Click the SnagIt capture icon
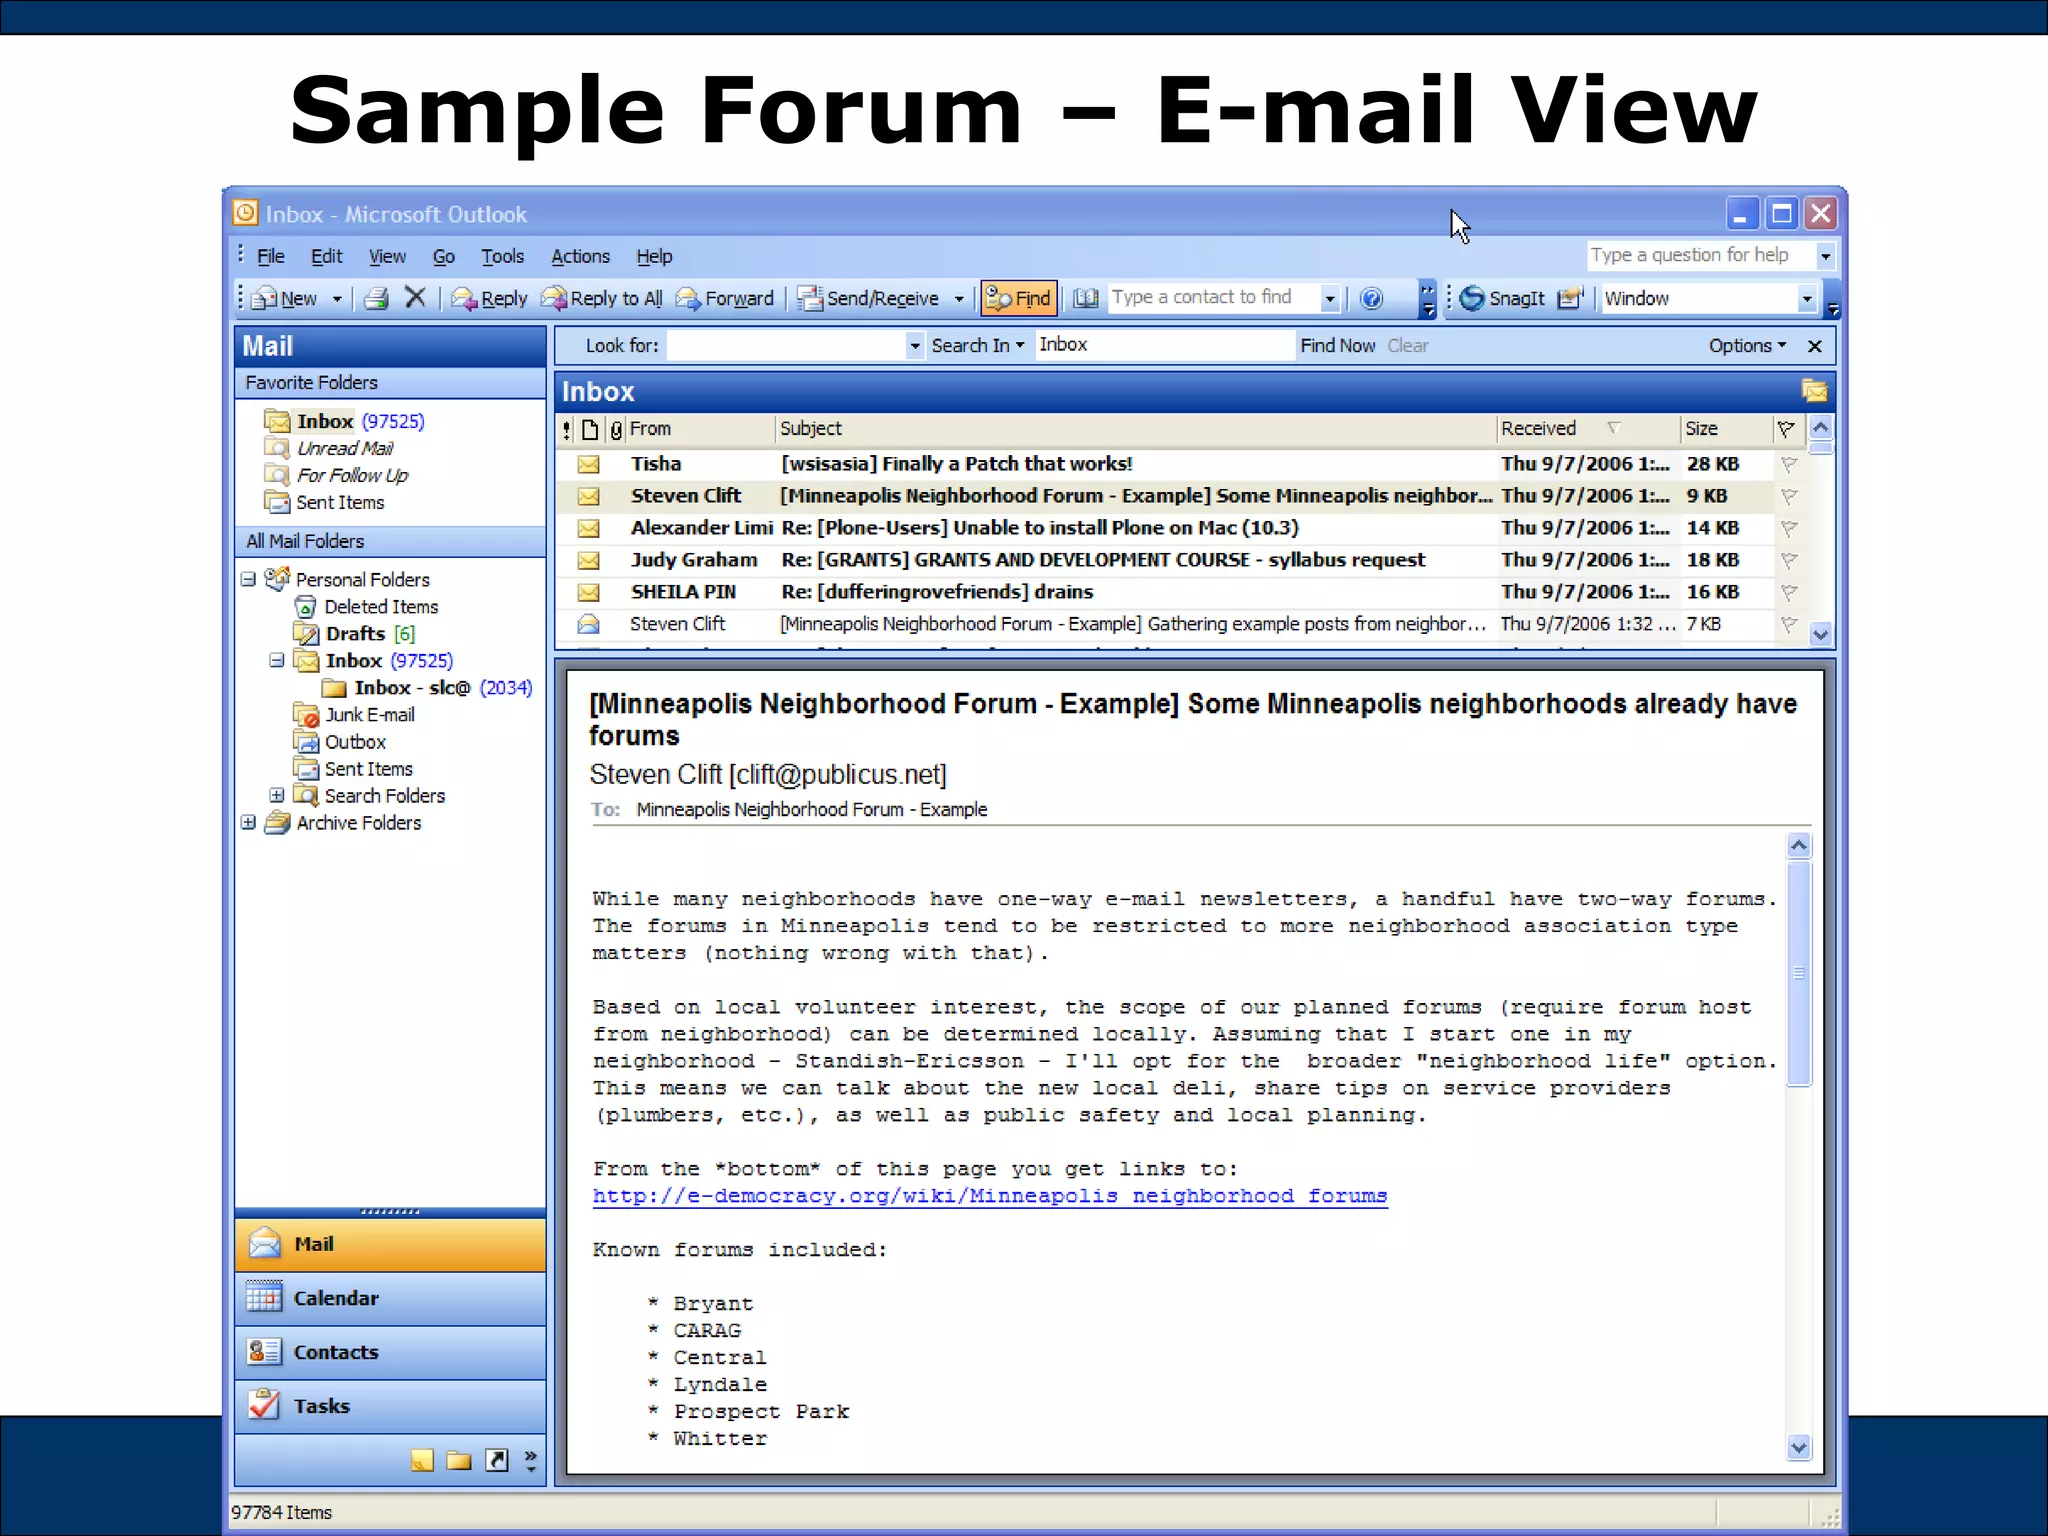Screen dimensions: 2048x1536 [1502, 298]
